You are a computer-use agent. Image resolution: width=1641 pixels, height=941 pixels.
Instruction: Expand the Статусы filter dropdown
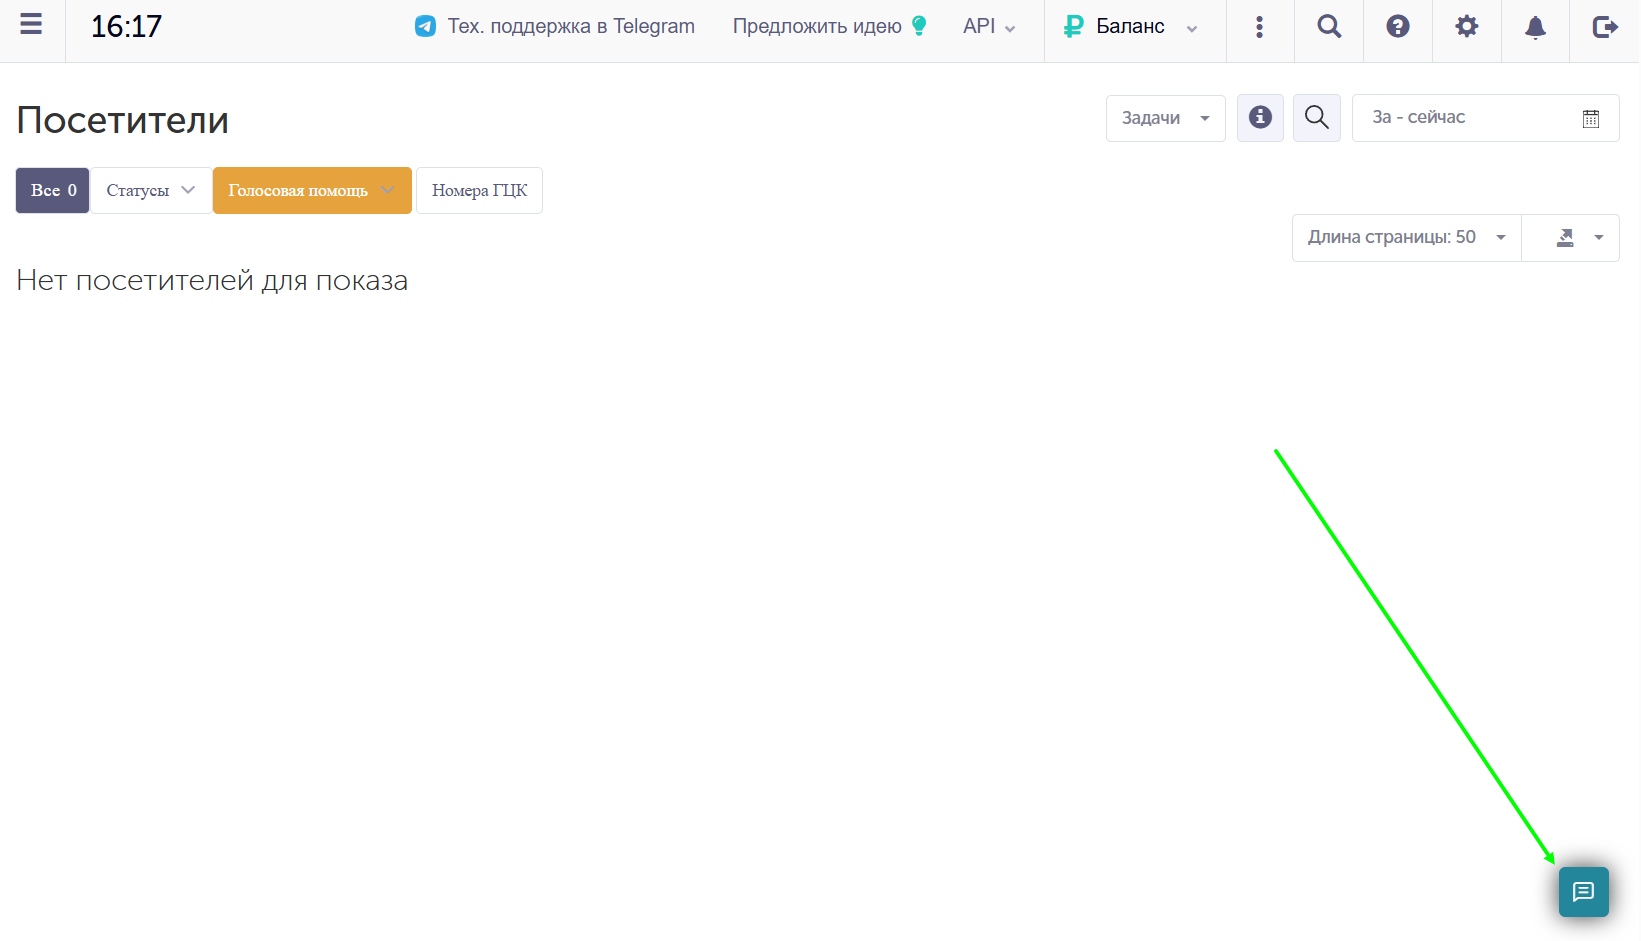tap(151, 190)
